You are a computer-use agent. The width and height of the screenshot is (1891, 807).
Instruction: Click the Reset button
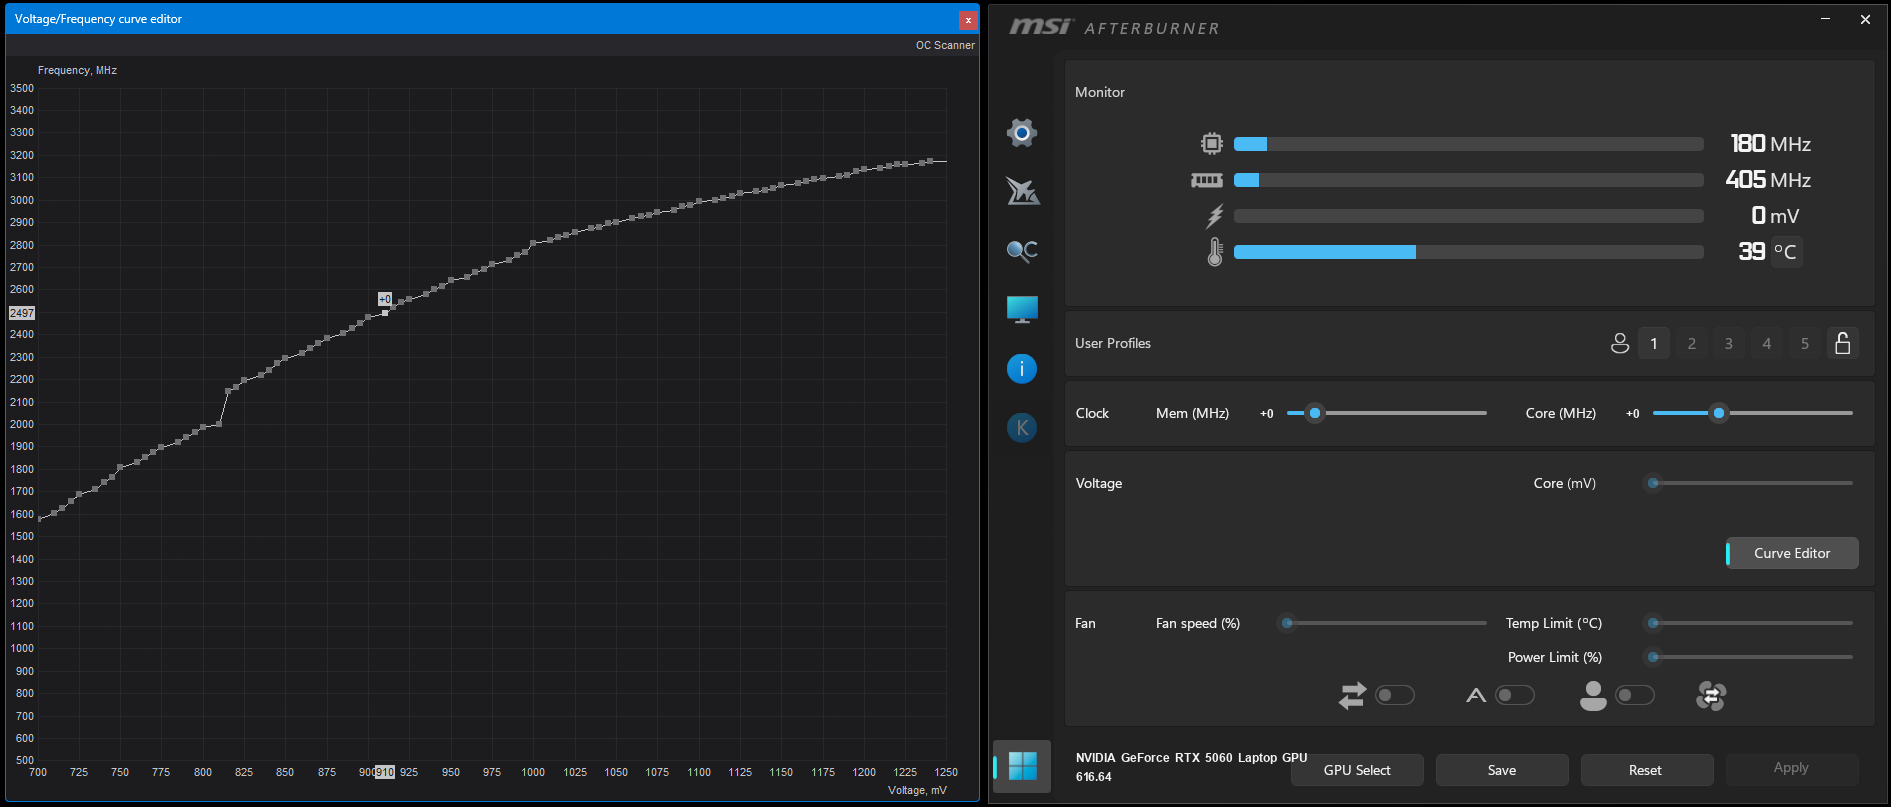(1645, 770)
